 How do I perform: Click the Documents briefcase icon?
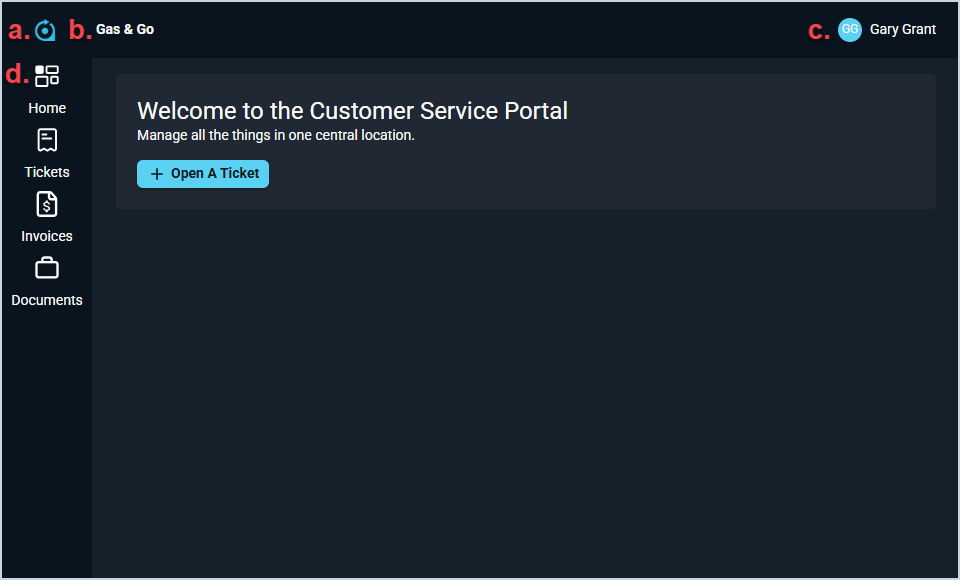tap(47, 268)
